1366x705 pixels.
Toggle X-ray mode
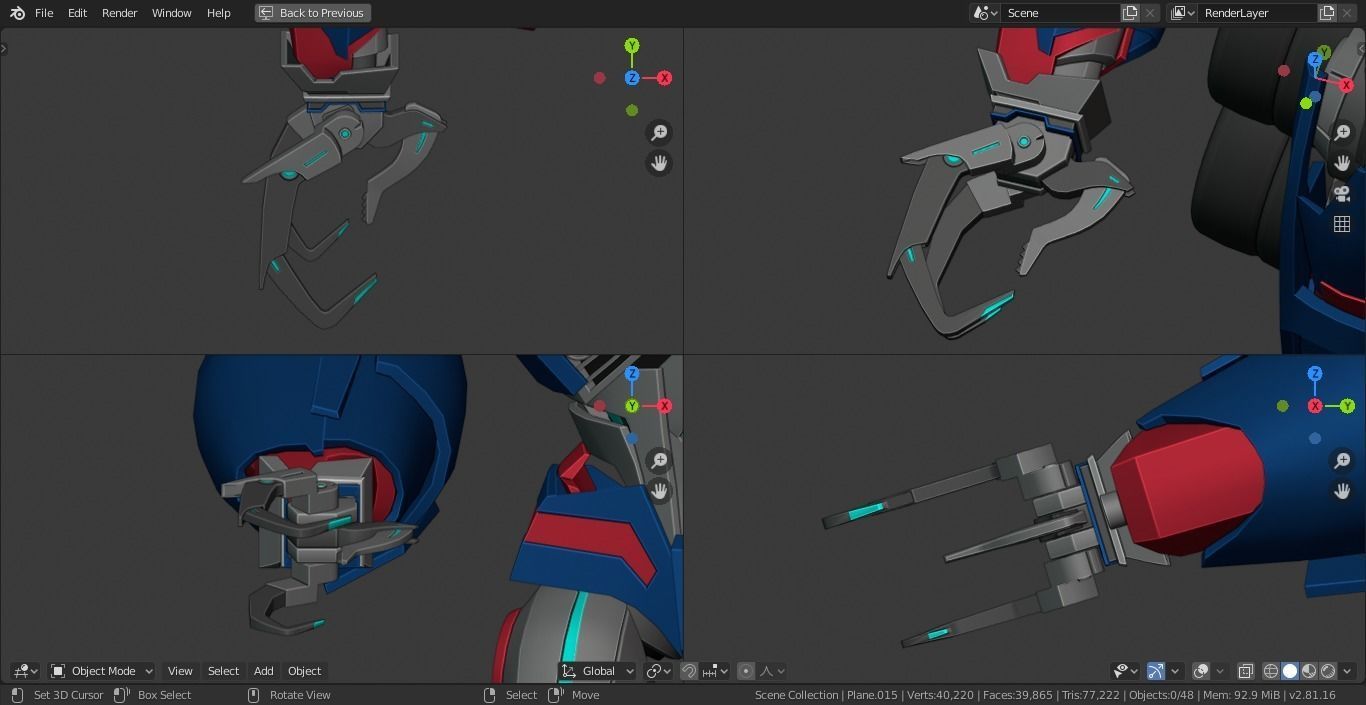click(1246, 671)
